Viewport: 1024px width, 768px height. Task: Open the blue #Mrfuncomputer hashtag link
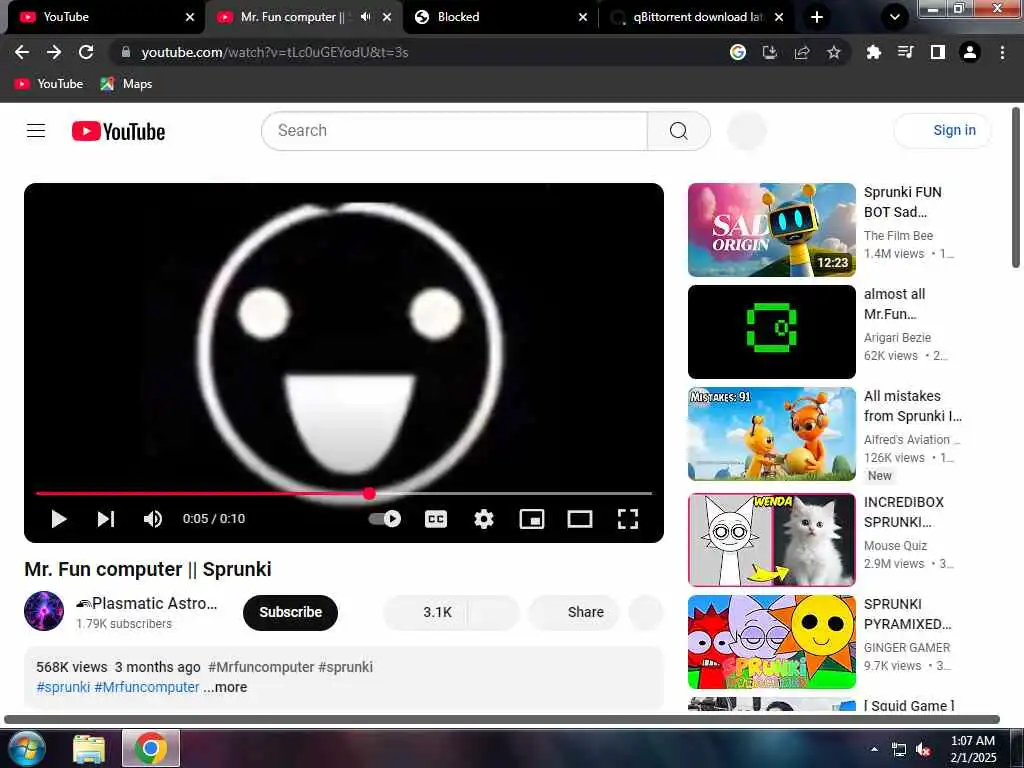pos(147,687)
